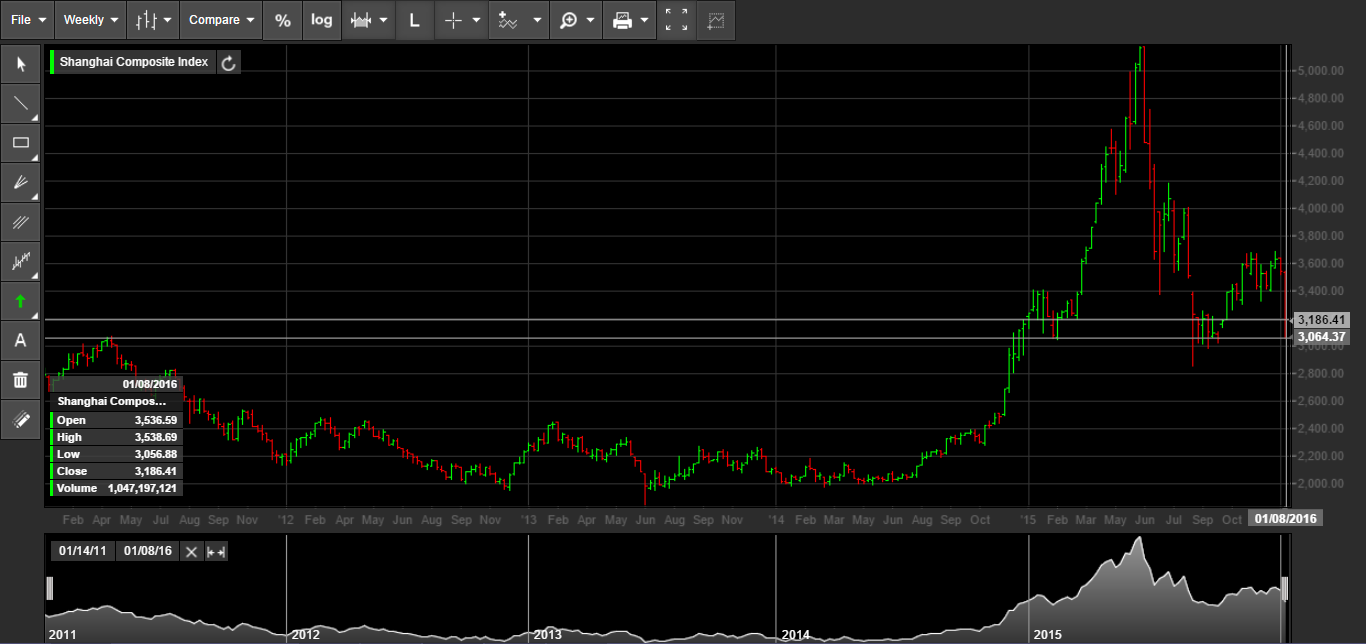Select the green up-arrow marker tool
Viewport: 1366px width, 644px height.
click(20, 301)
